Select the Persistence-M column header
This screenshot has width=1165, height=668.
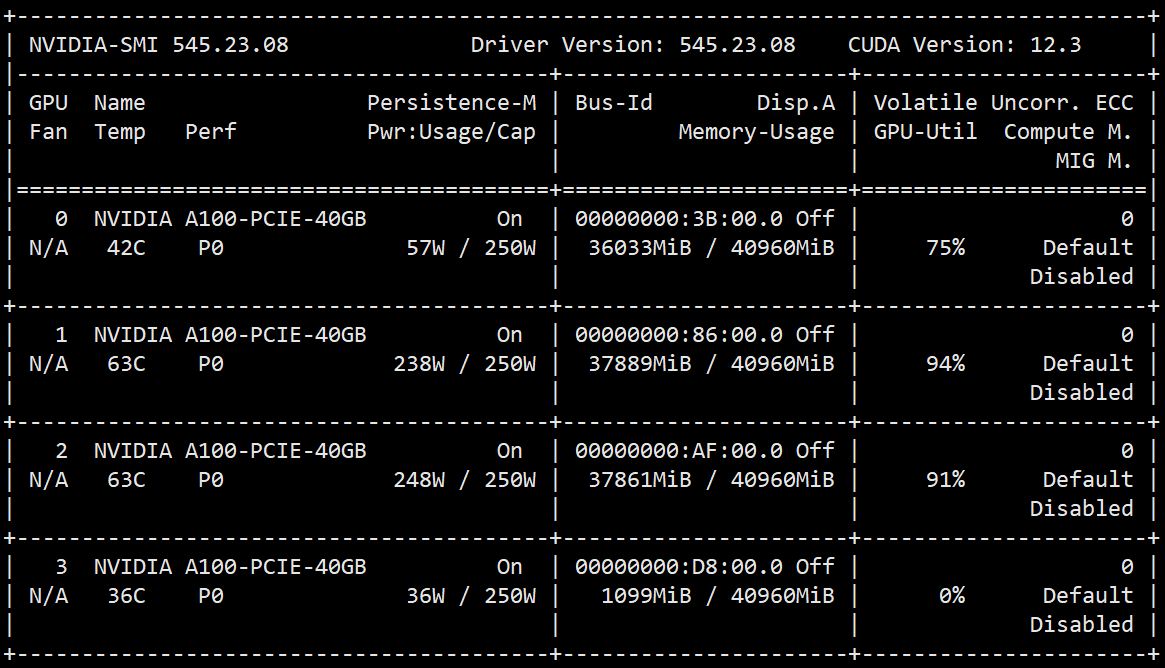(451, 103)
